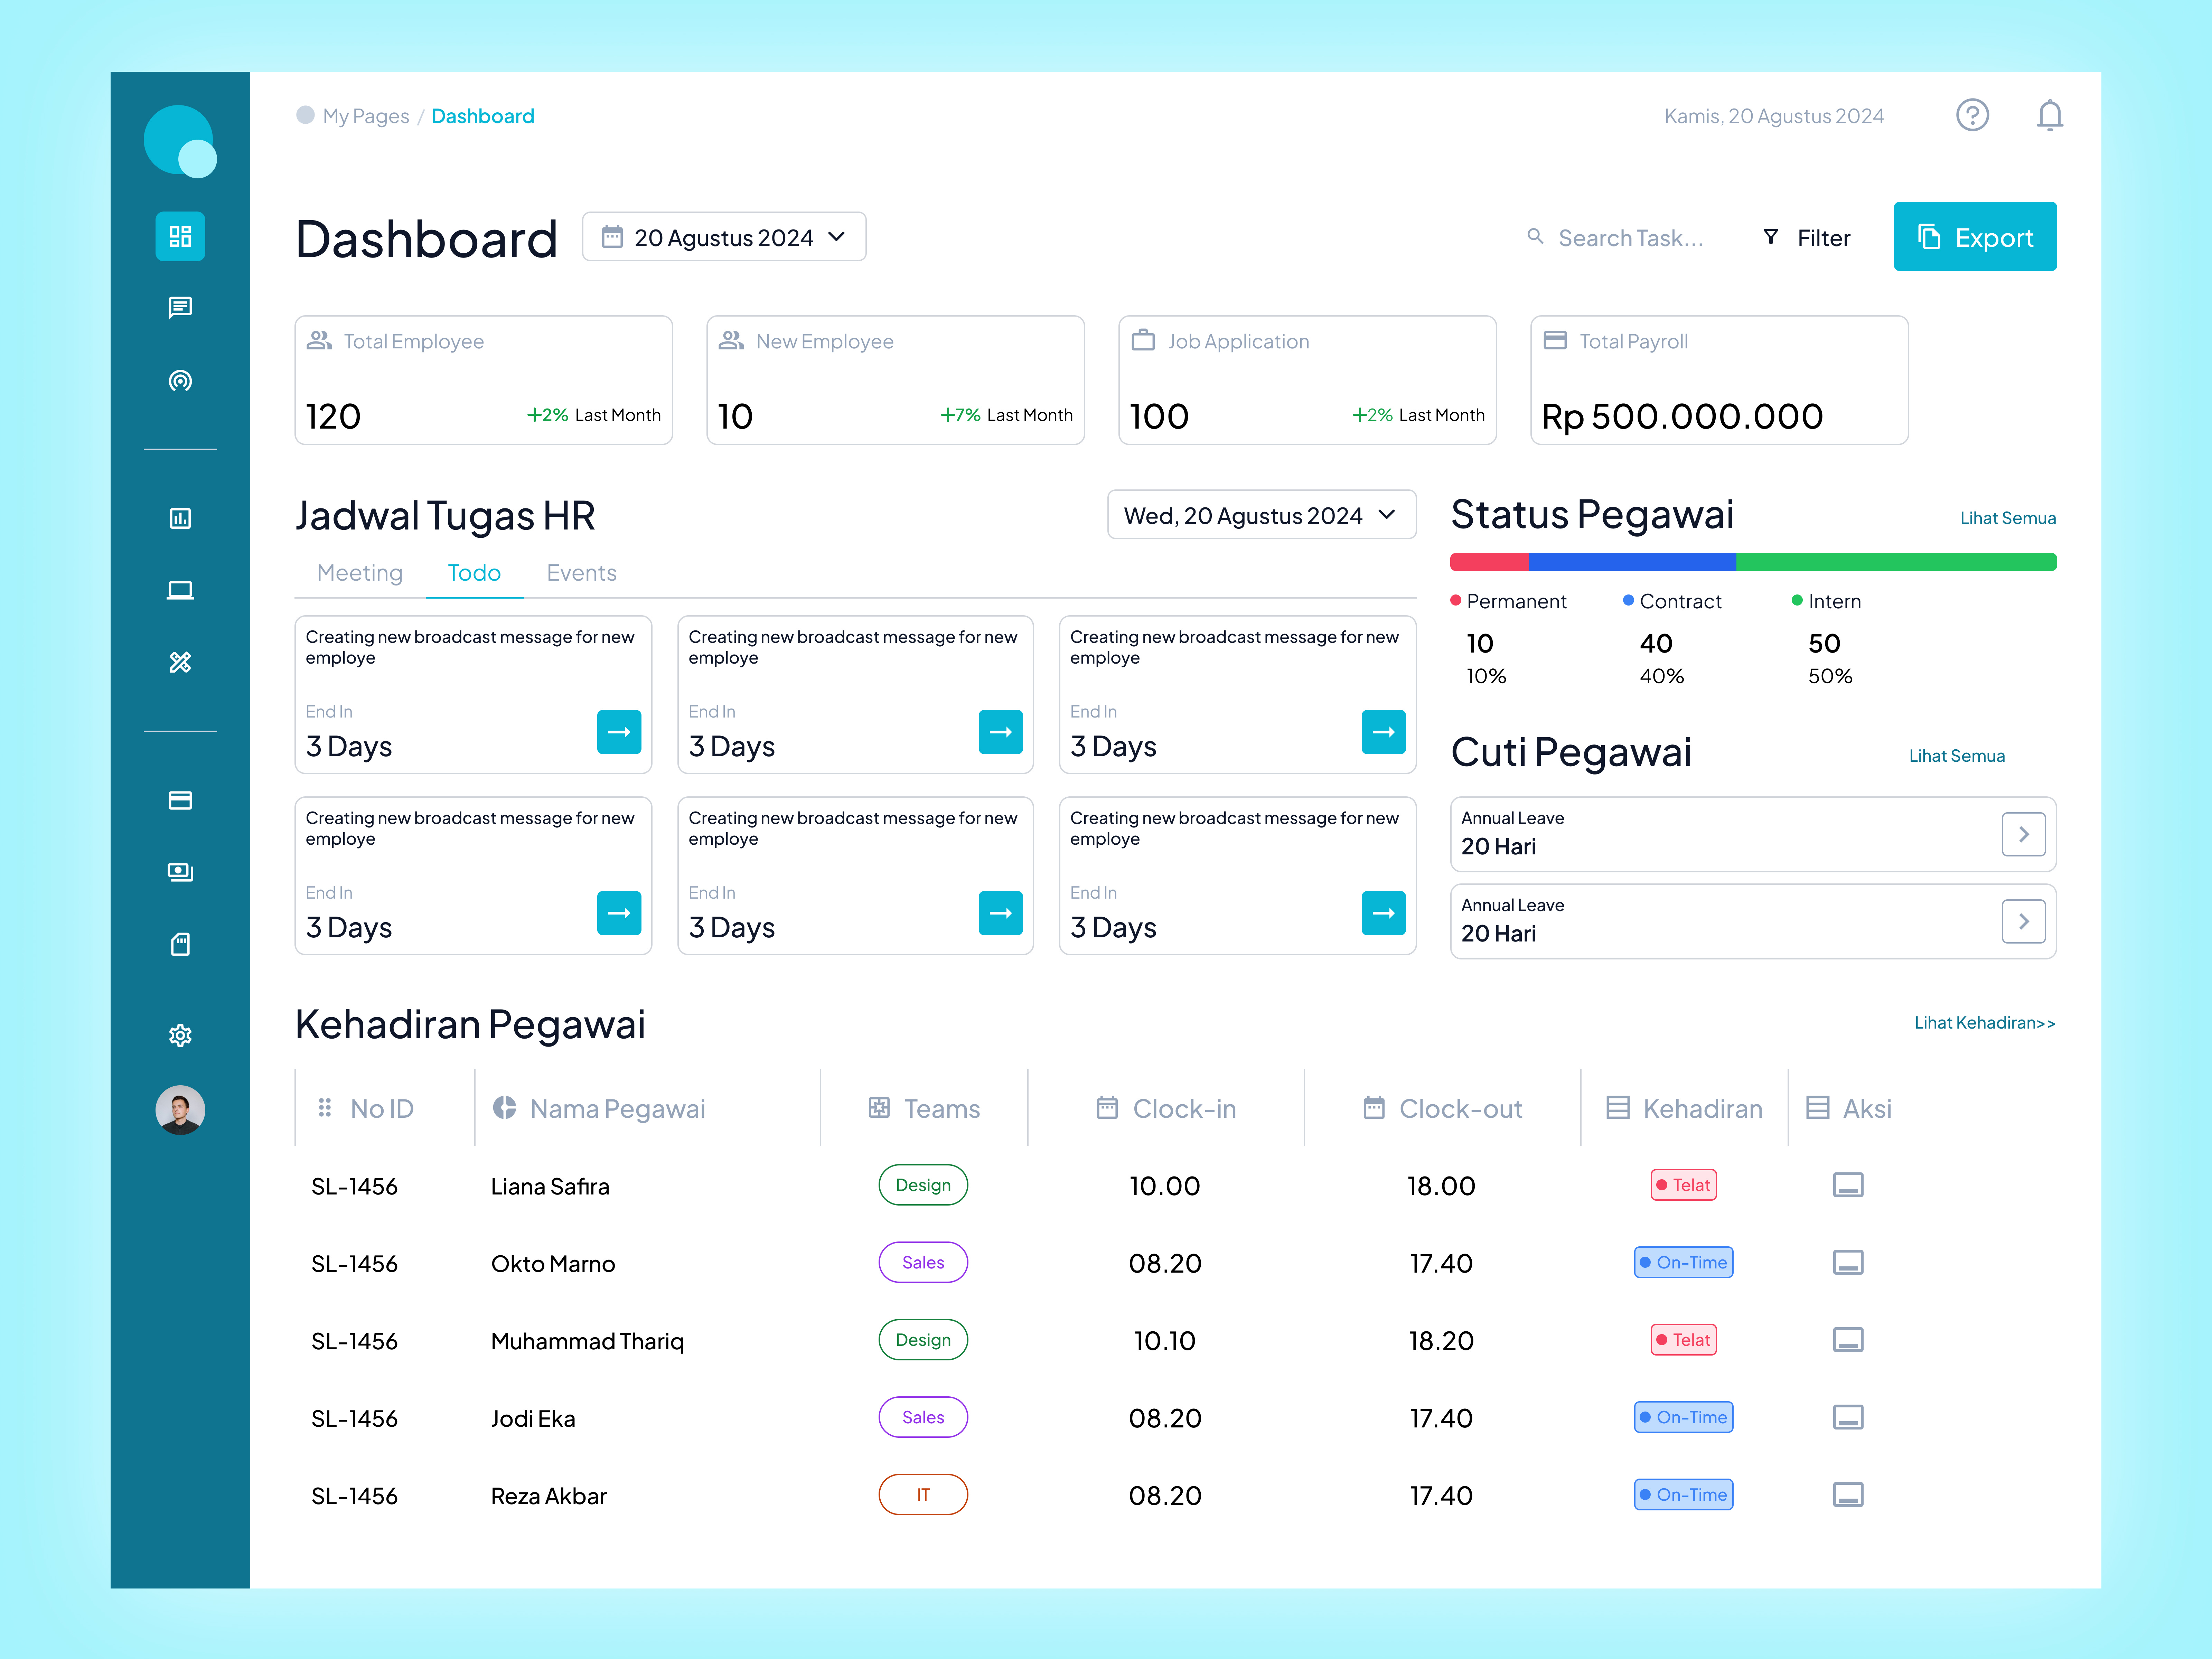Expand the first Annual Leave entry
This screenshot has width=2212, height=1659.
click(2024, 834)
